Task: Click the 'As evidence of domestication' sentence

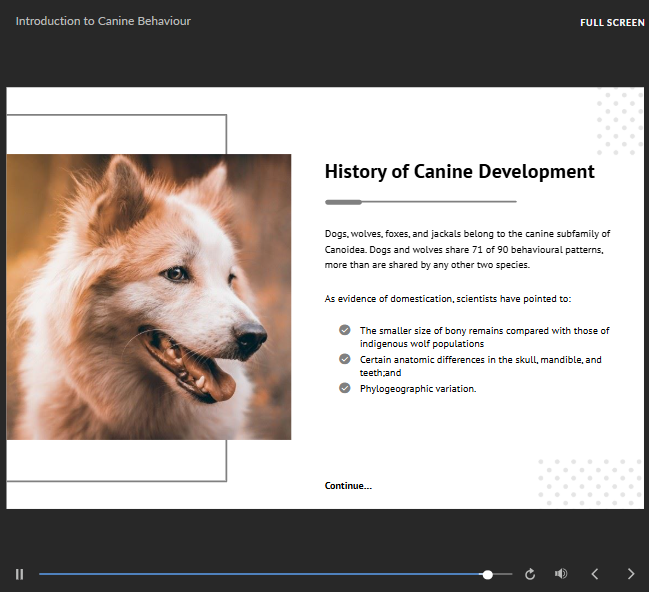Action: pyautogui.click(x=447, y=298)
